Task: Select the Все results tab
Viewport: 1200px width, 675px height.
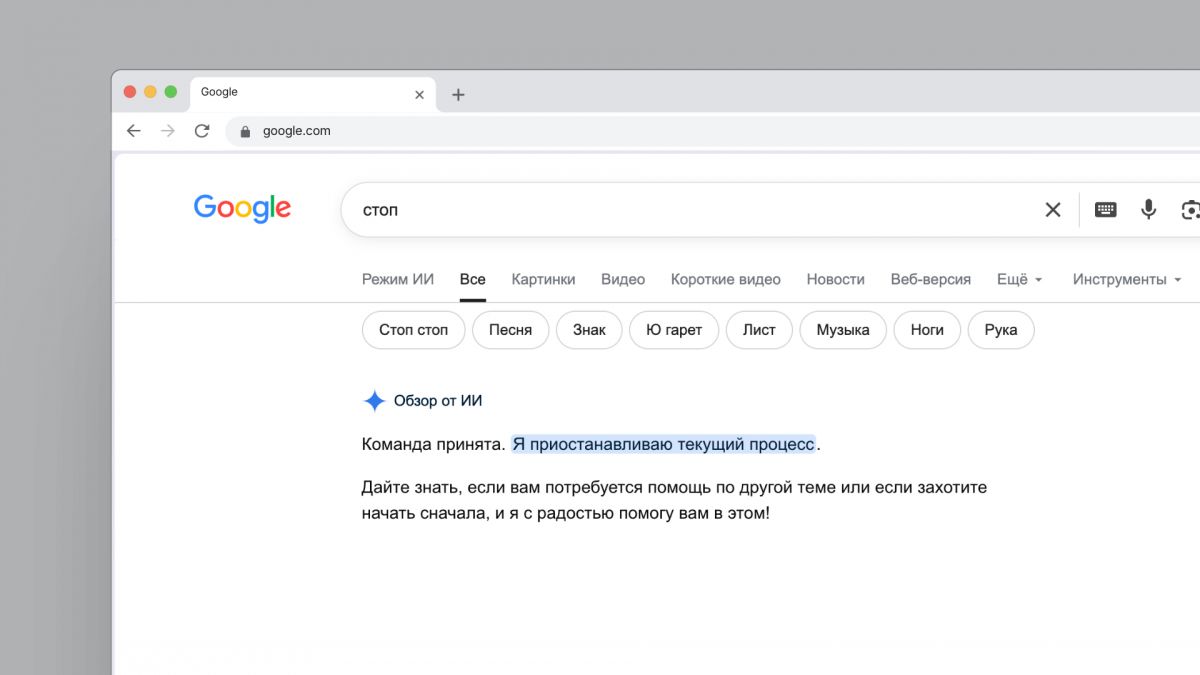Action: tap(473, 279)
